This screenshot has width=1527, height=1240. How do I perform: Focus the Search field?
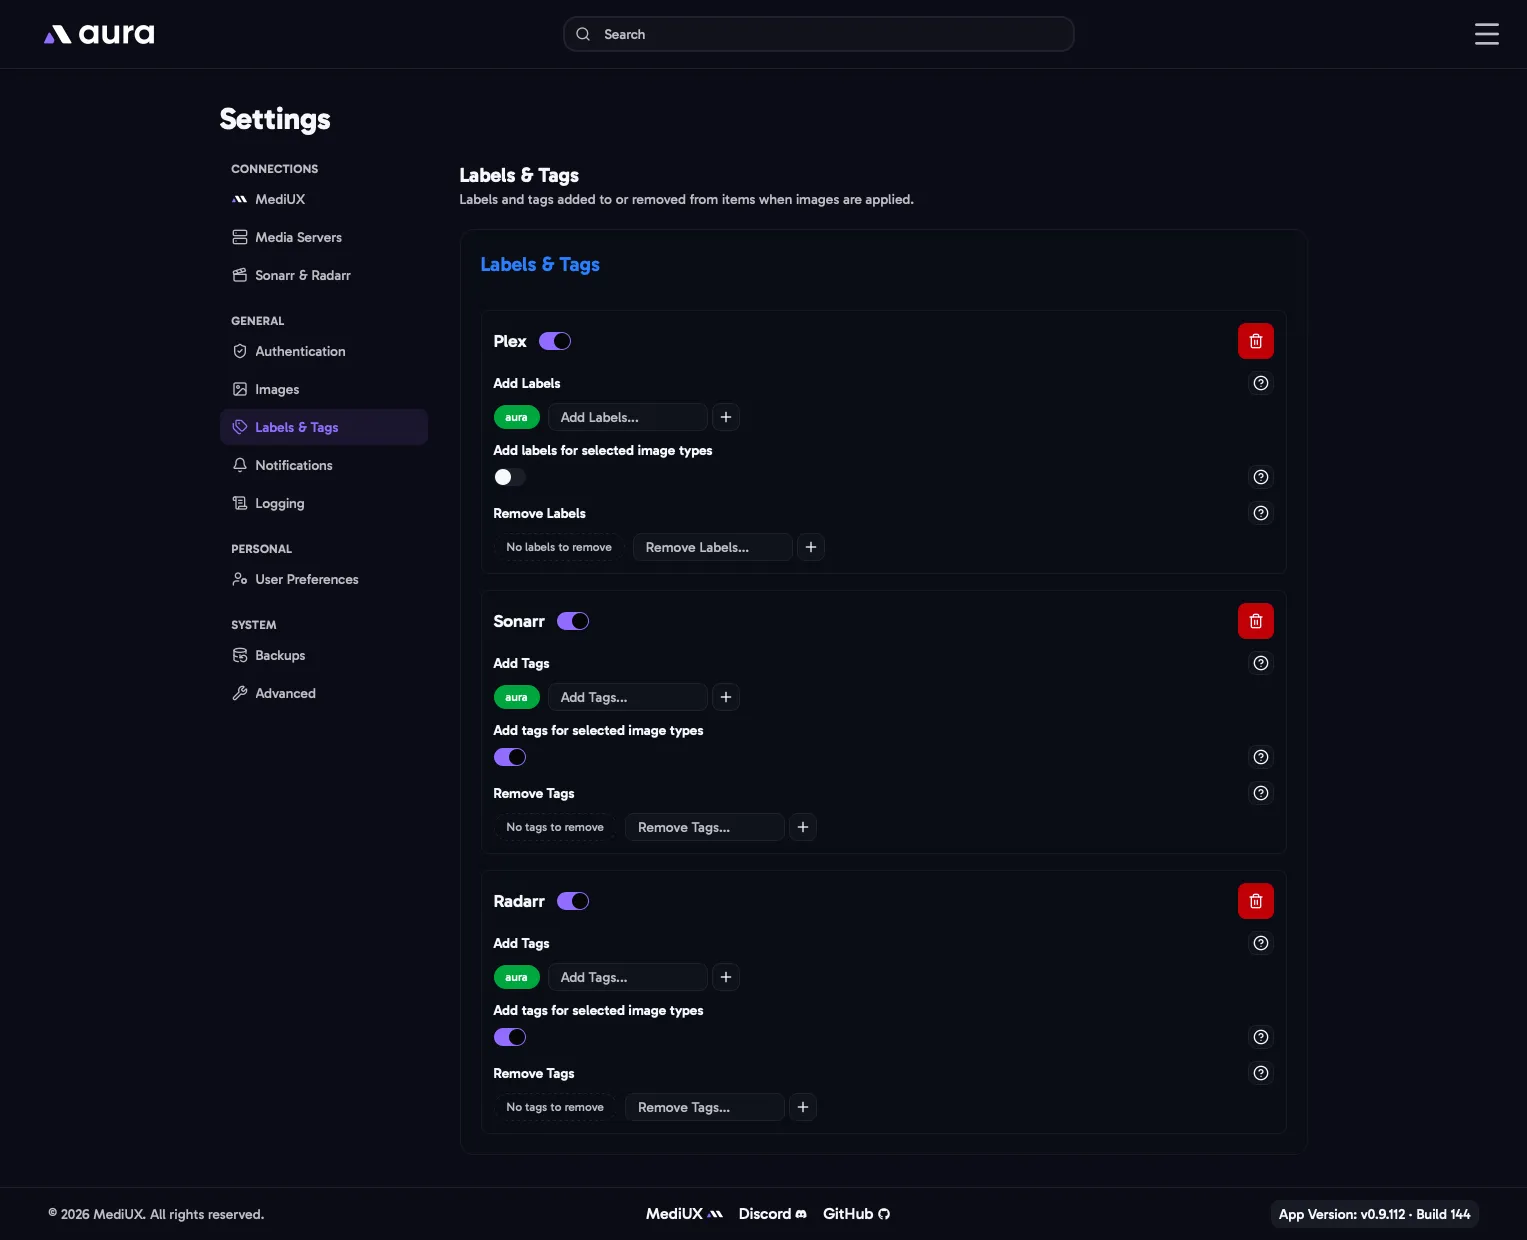coord(819,34)
